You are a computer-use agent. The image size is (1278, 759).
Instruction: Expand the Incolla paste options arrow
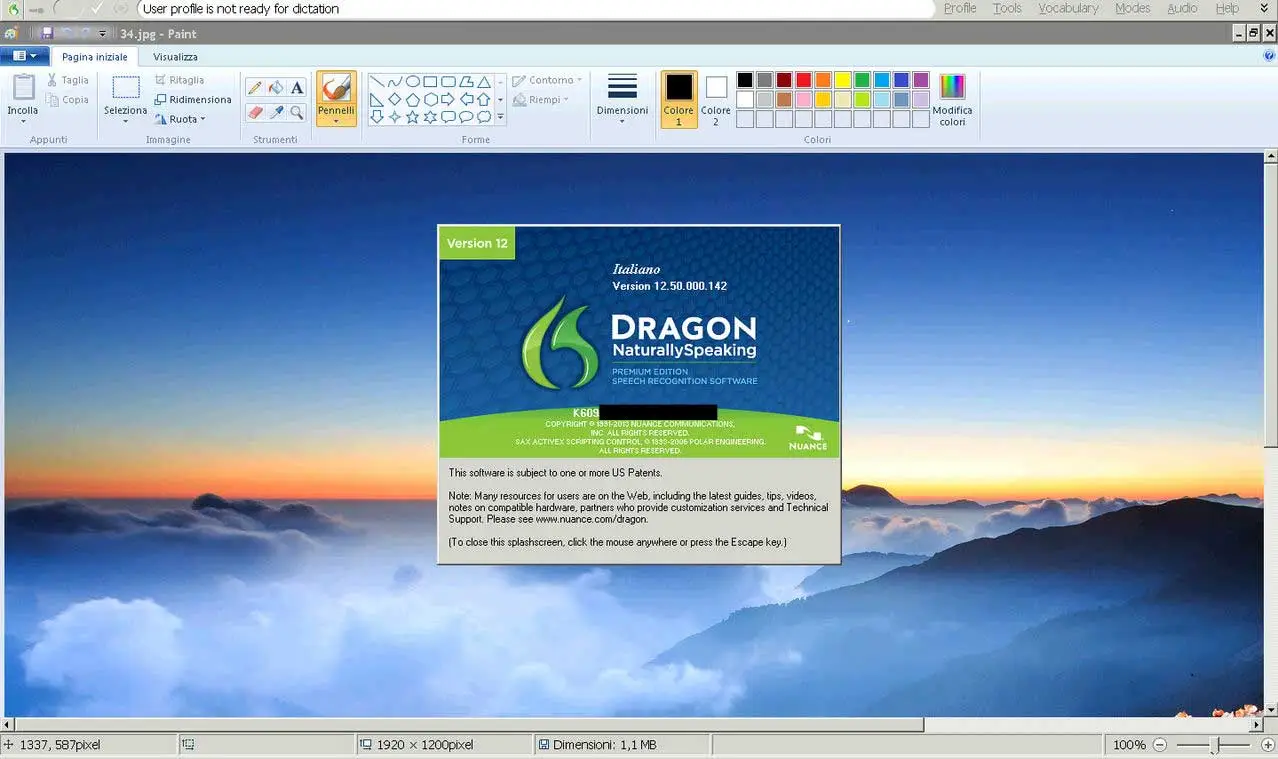click(x=22, y=121)
